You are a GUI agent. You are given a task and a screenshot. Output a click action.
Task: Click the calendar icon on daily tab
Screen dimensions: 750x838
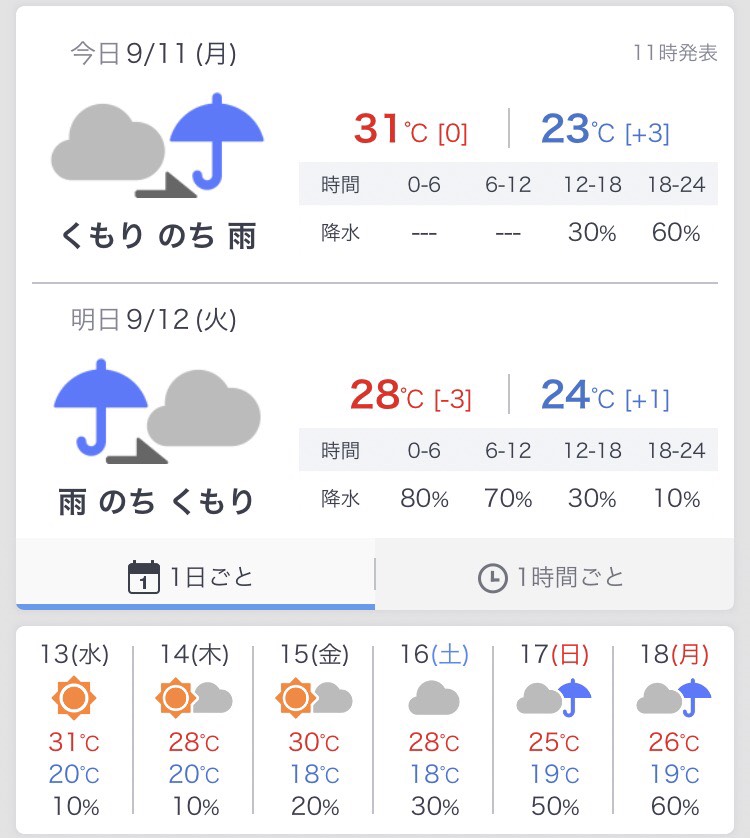coord(145,577)
